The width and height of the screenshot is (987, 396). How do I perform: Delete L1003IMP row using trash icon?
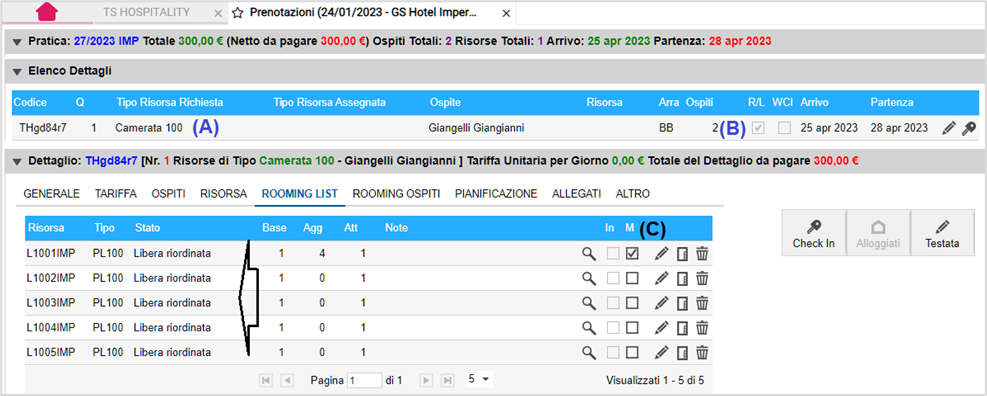[x=702, y=303]
